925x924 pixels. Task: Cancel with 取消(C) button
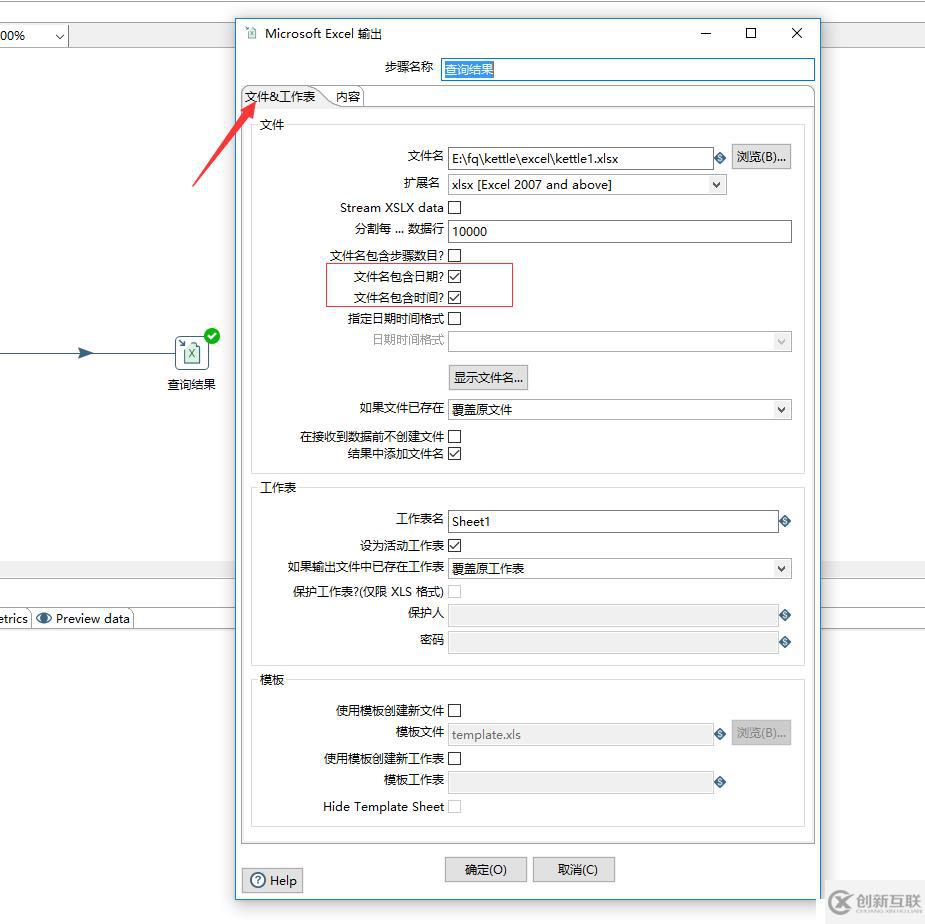574,870
